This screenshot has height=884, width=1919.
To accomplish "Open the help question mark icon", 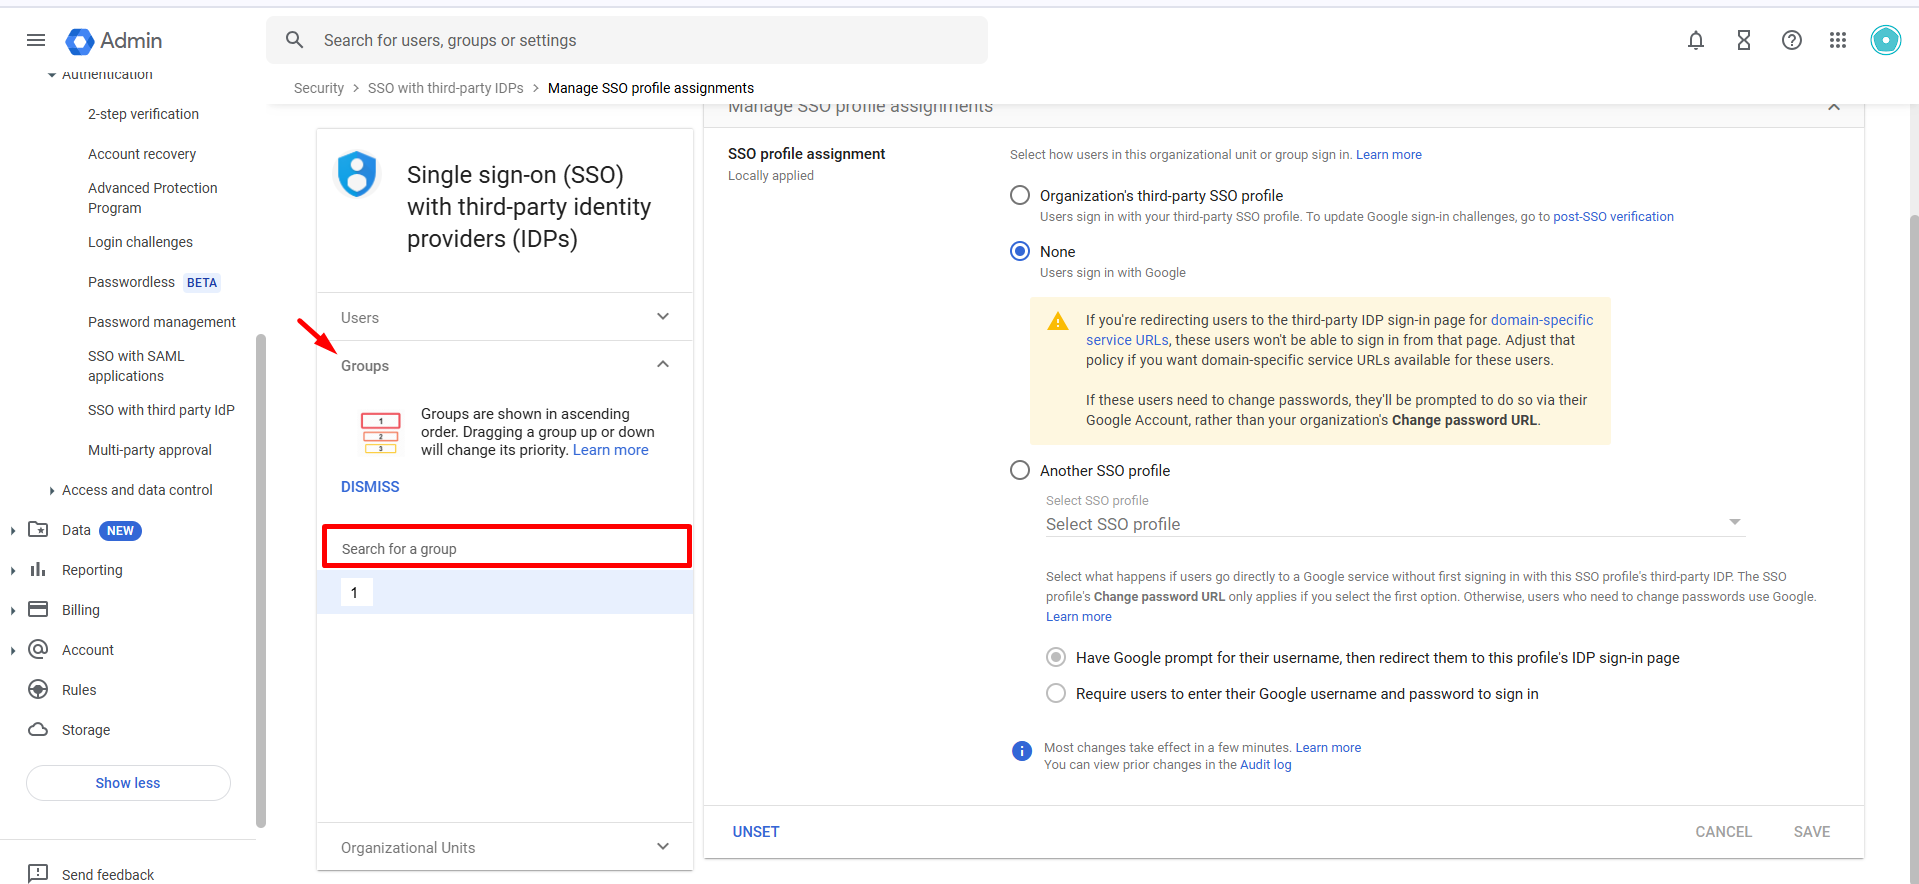I will [1792, 40].
